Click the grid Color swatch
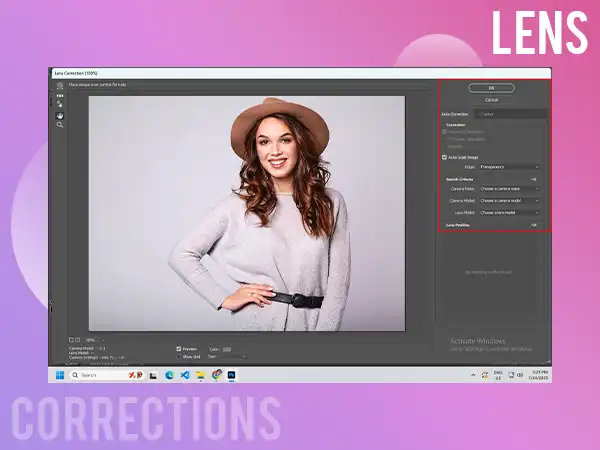Viewport: 600px width, 450px height. pos(227,349)
